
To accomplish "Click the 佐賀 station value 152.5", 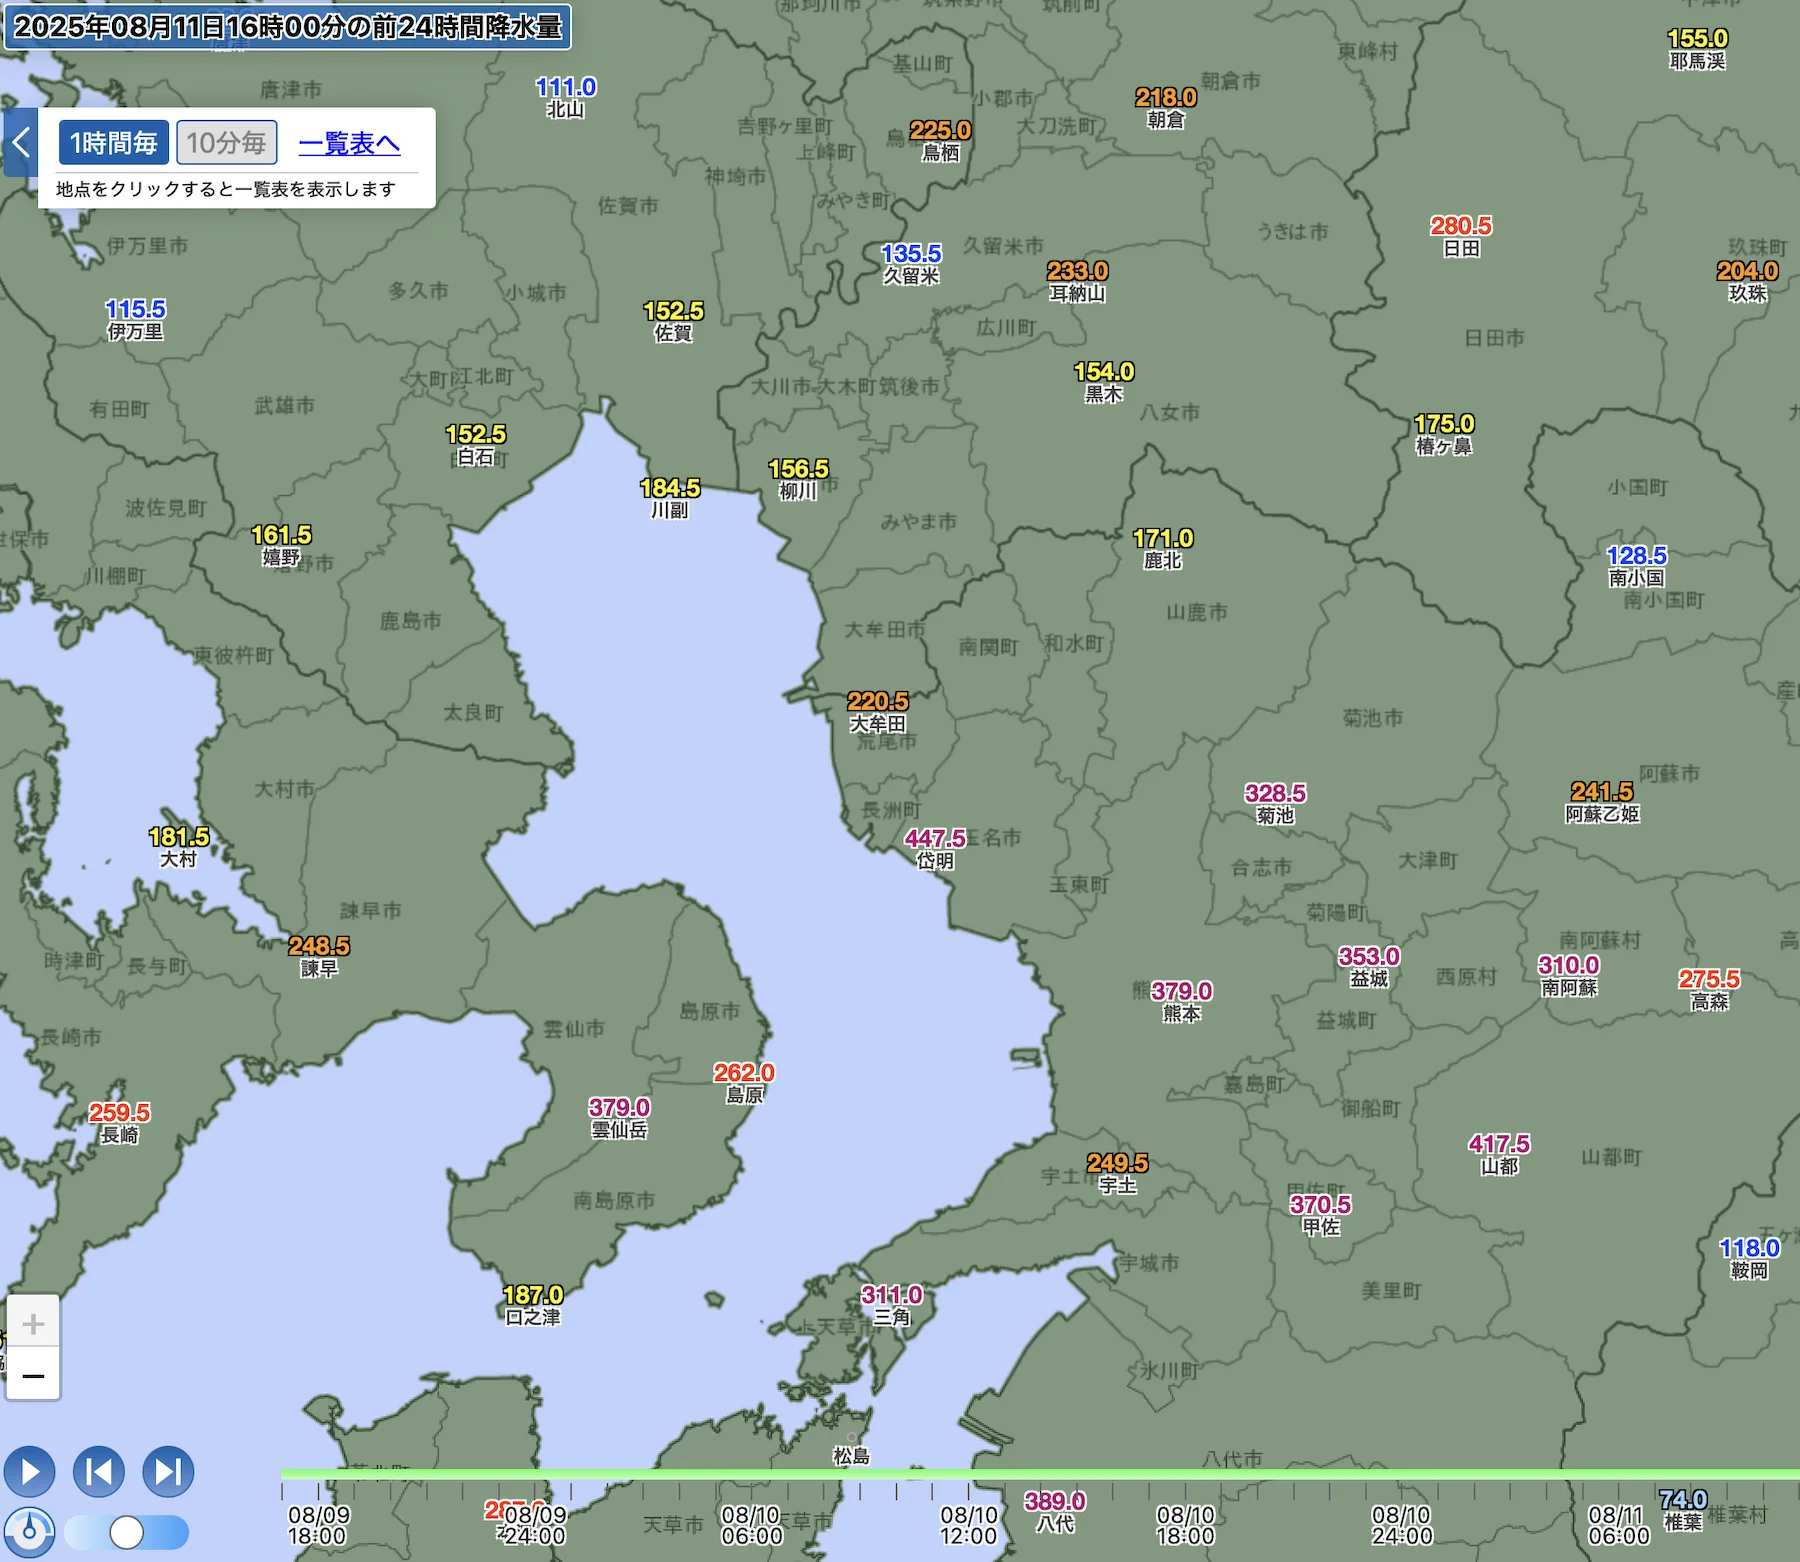I will [673, 311].
